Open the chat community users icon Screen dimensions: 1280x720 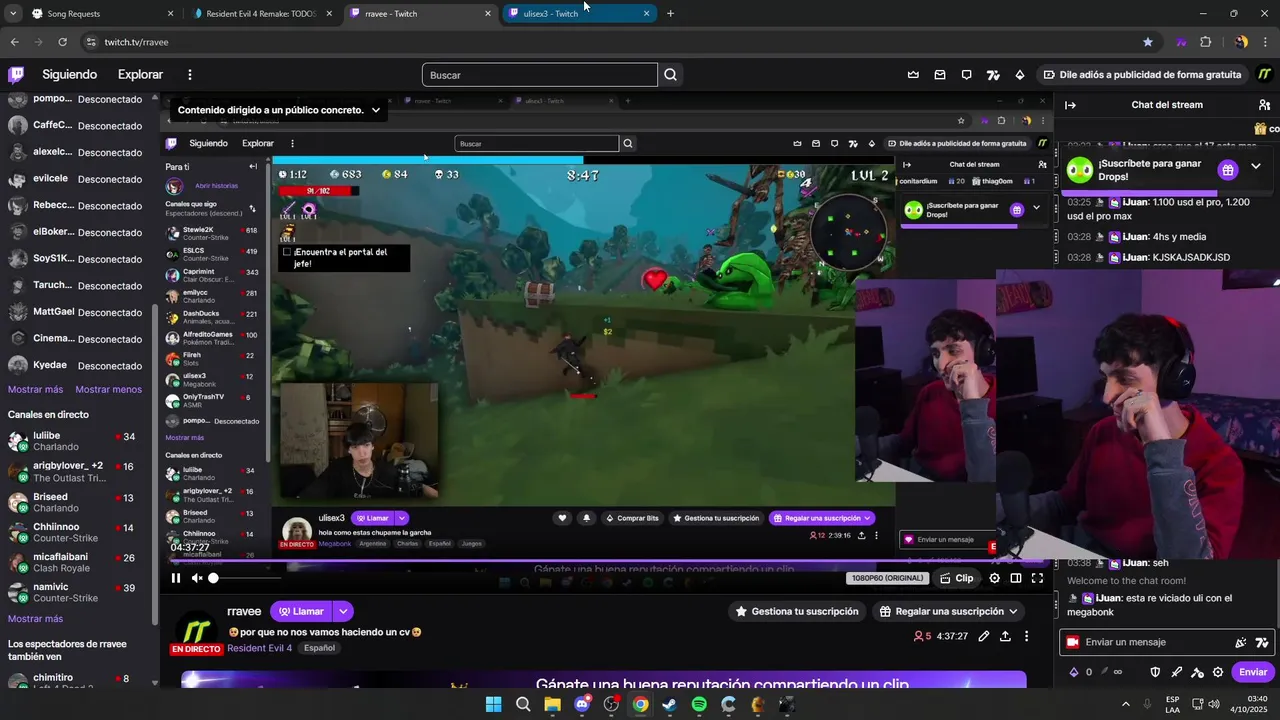pyautogui.click(x=1265, y=105)
